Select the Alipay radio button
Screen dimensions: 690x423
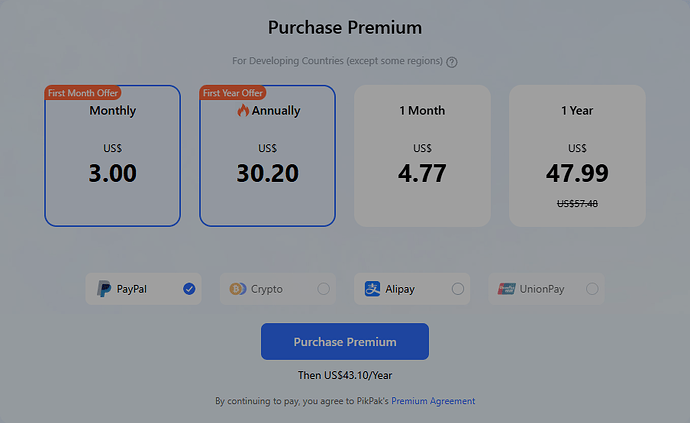pos(458,289)
